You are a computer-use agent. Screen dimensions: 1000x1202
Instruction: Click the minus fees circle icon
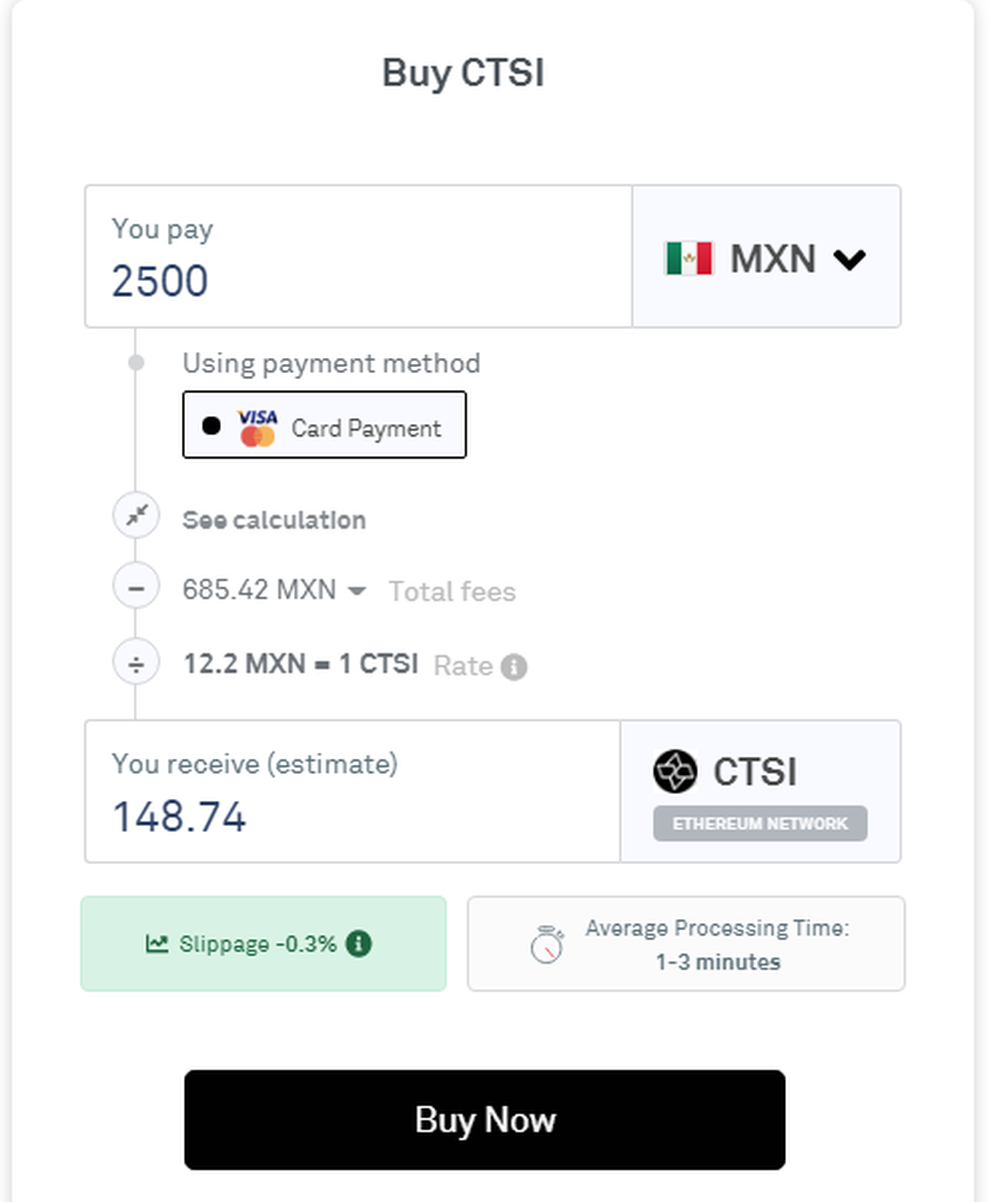point(136,589)
